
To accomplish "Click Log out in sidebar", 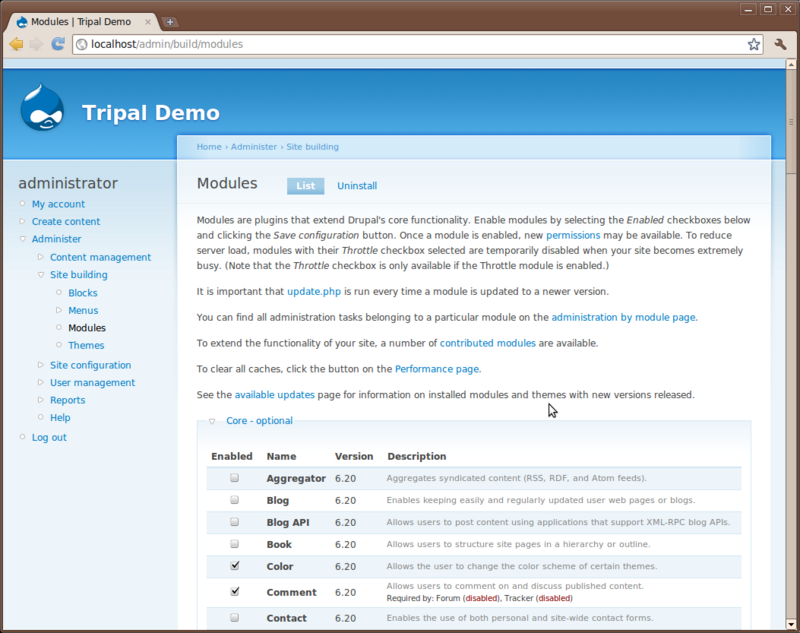I will click(x=49, y=438).
